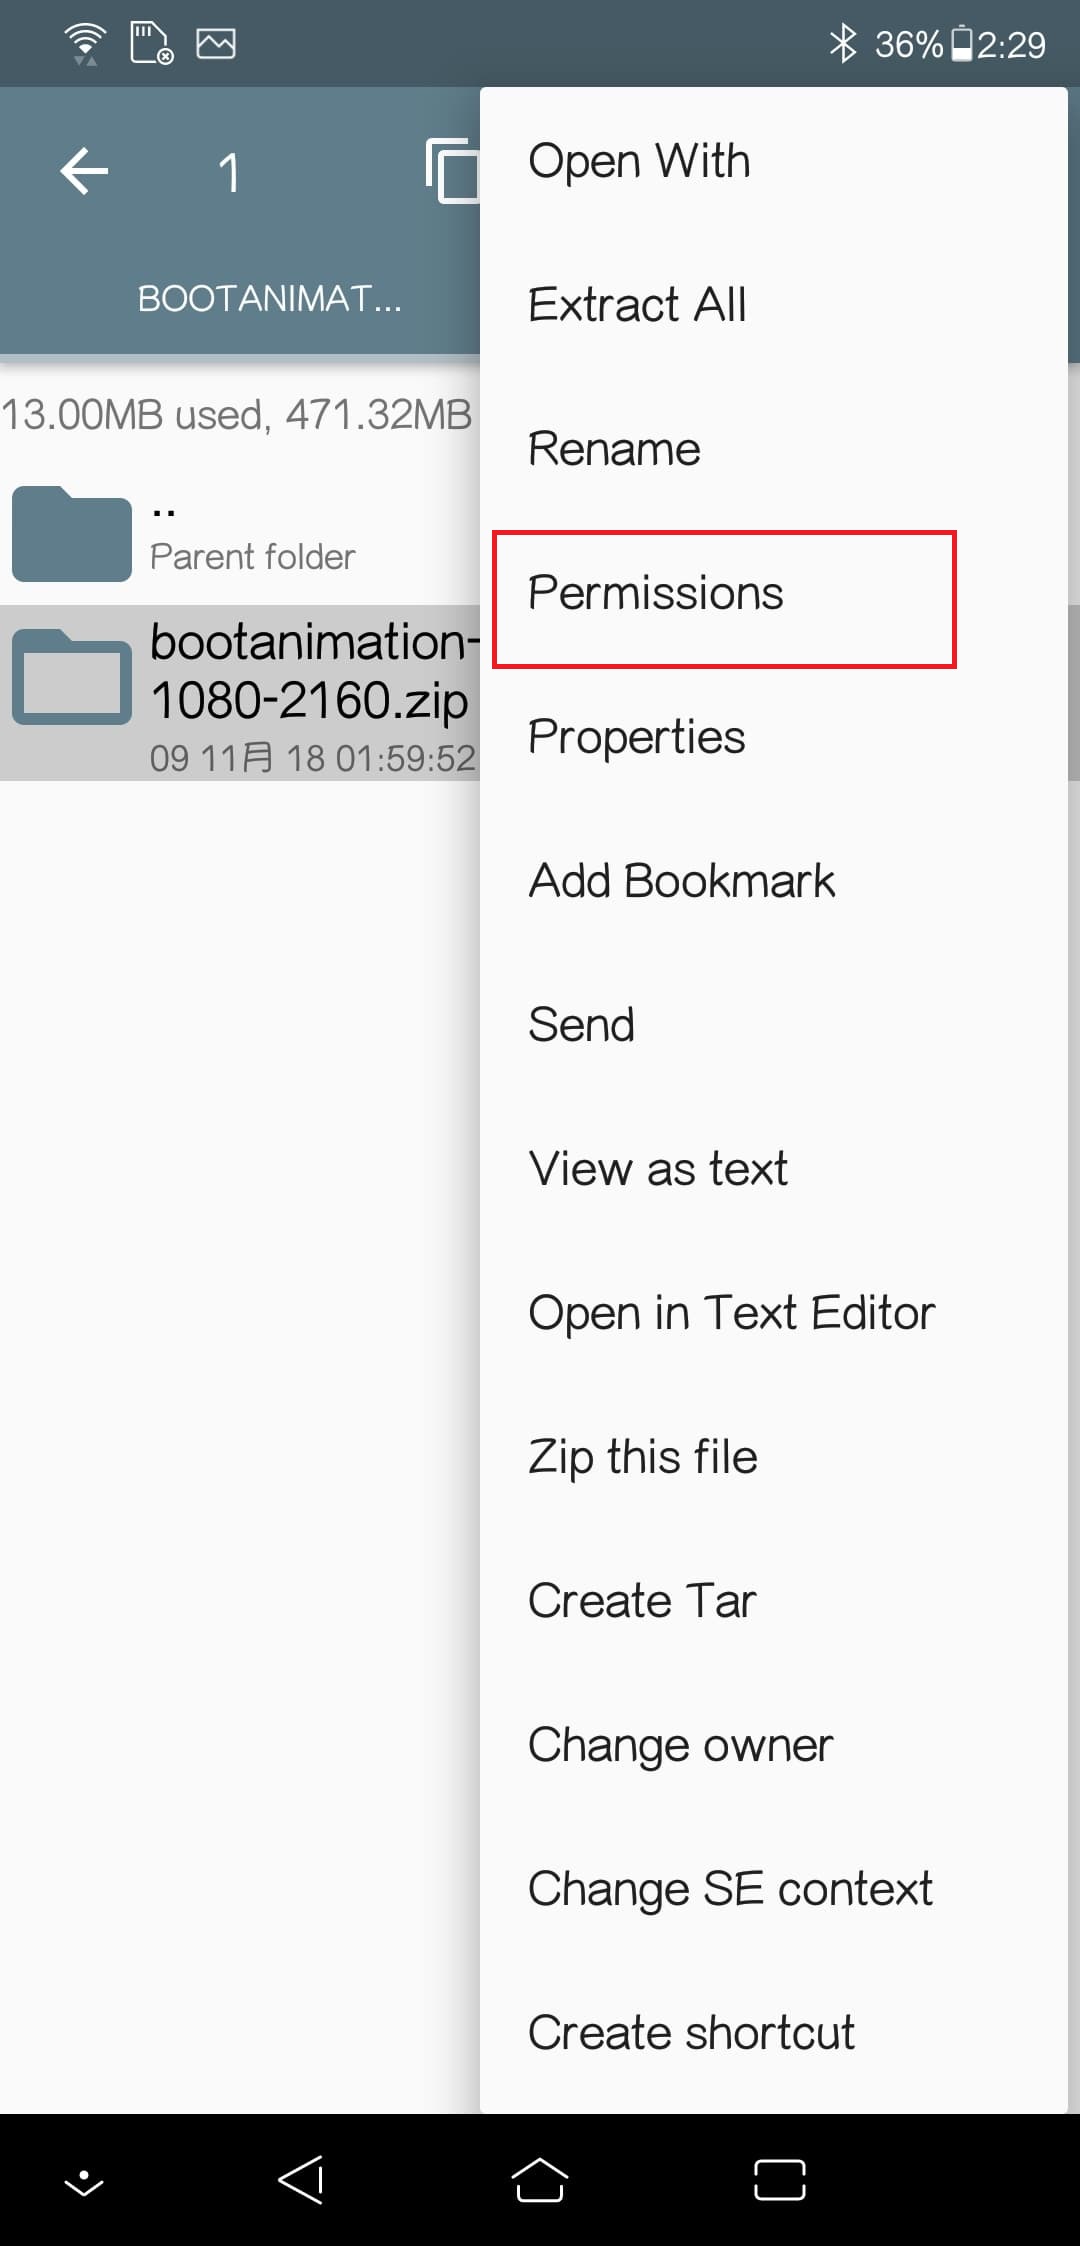
Task: Click the copy icon in toolbar
Action: [453, 171]
